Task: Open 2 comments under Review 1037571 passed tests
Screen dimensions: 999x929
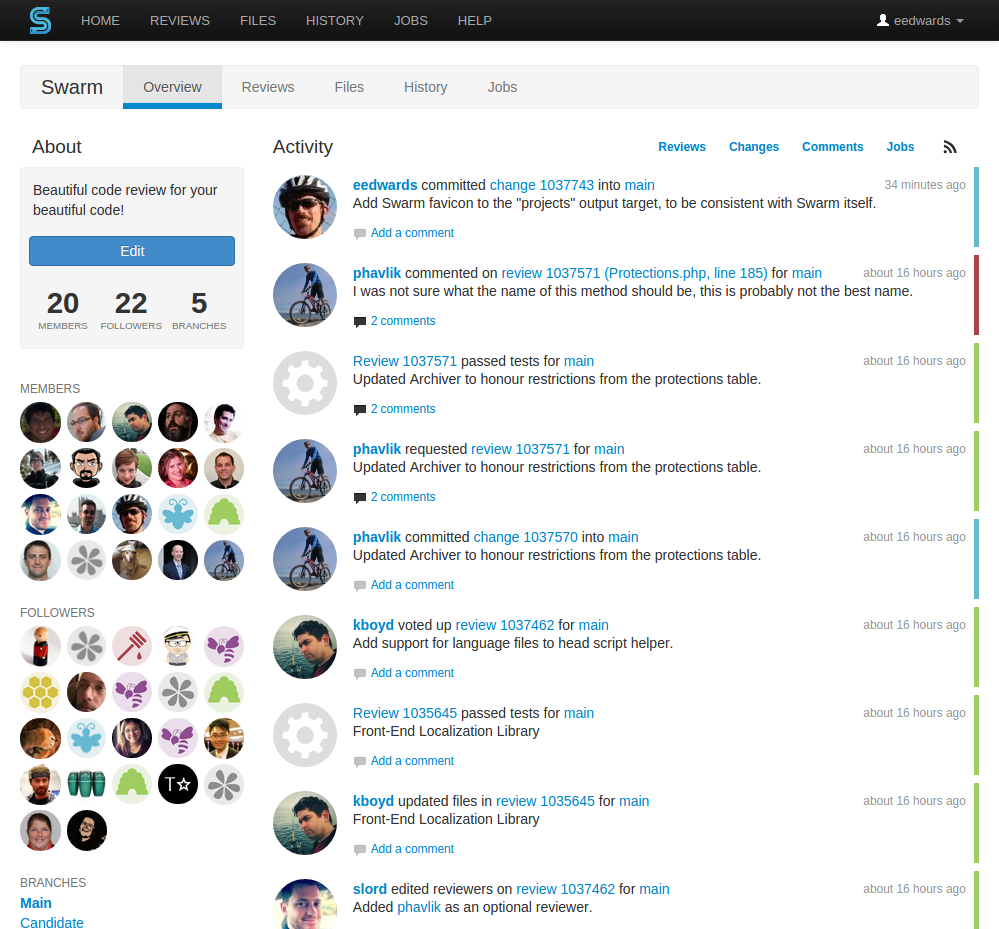Action: tap(403, 408)
